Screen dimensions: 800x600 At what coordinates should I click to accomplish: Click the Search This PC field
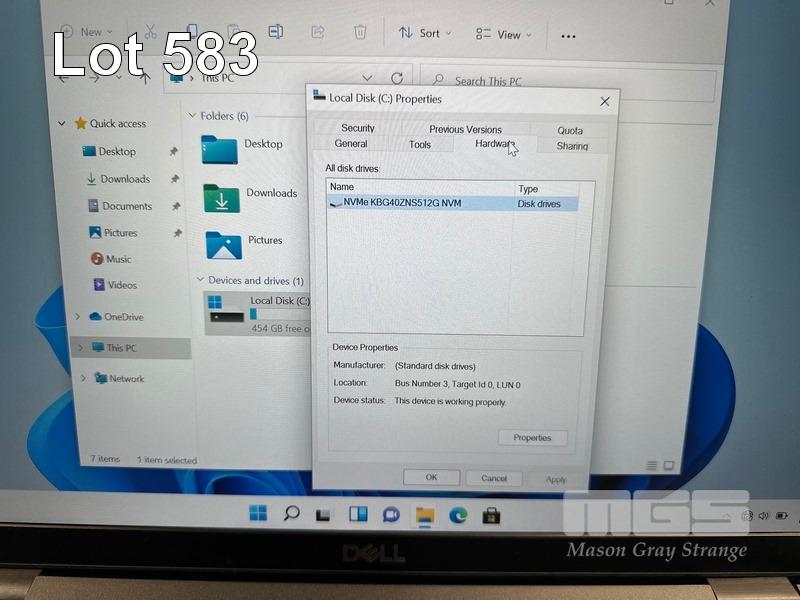500,81
